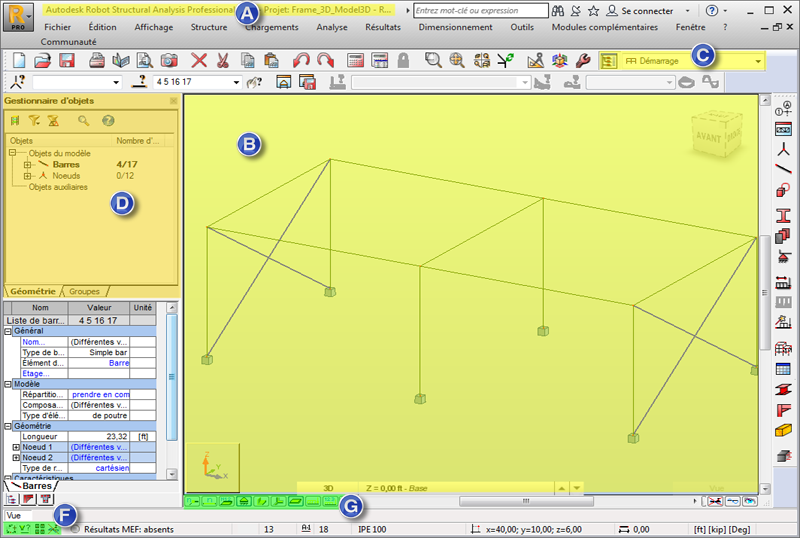Cut selection with the scissors icon
800x538 pixels.
coord(223,61)
